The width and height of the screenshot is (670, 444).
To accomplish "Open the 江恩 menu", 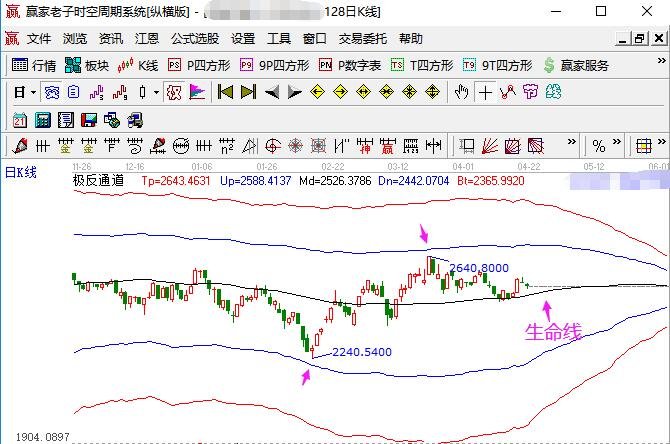I will tap(147, 39).
